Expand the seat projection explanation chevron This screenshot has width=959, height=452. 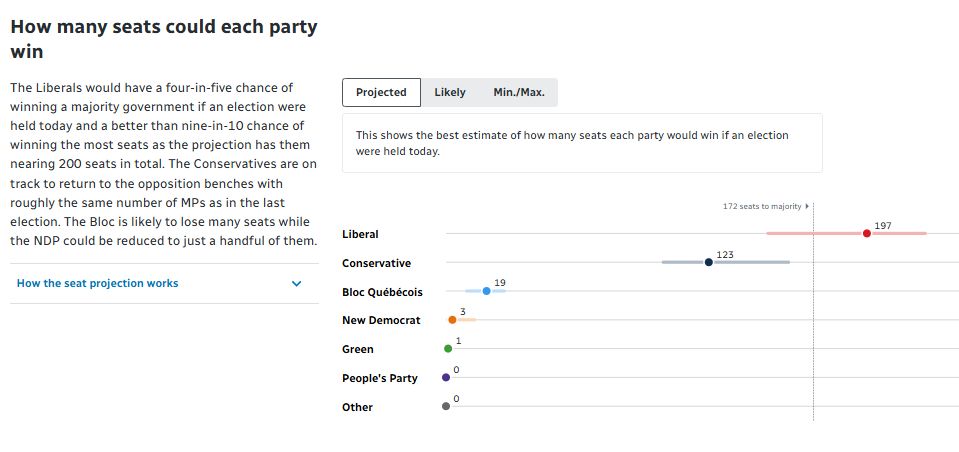click(x=296, y=283)
